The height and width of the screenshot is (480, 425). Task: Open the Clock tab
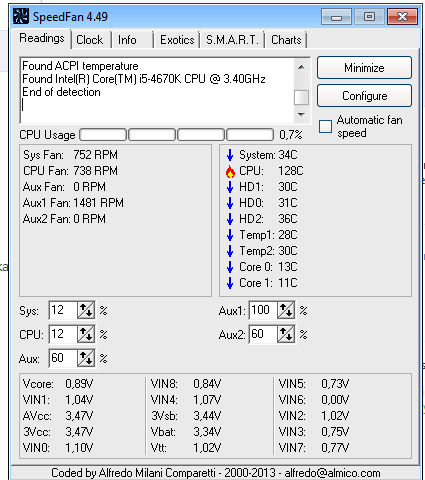tap(90, 40)
